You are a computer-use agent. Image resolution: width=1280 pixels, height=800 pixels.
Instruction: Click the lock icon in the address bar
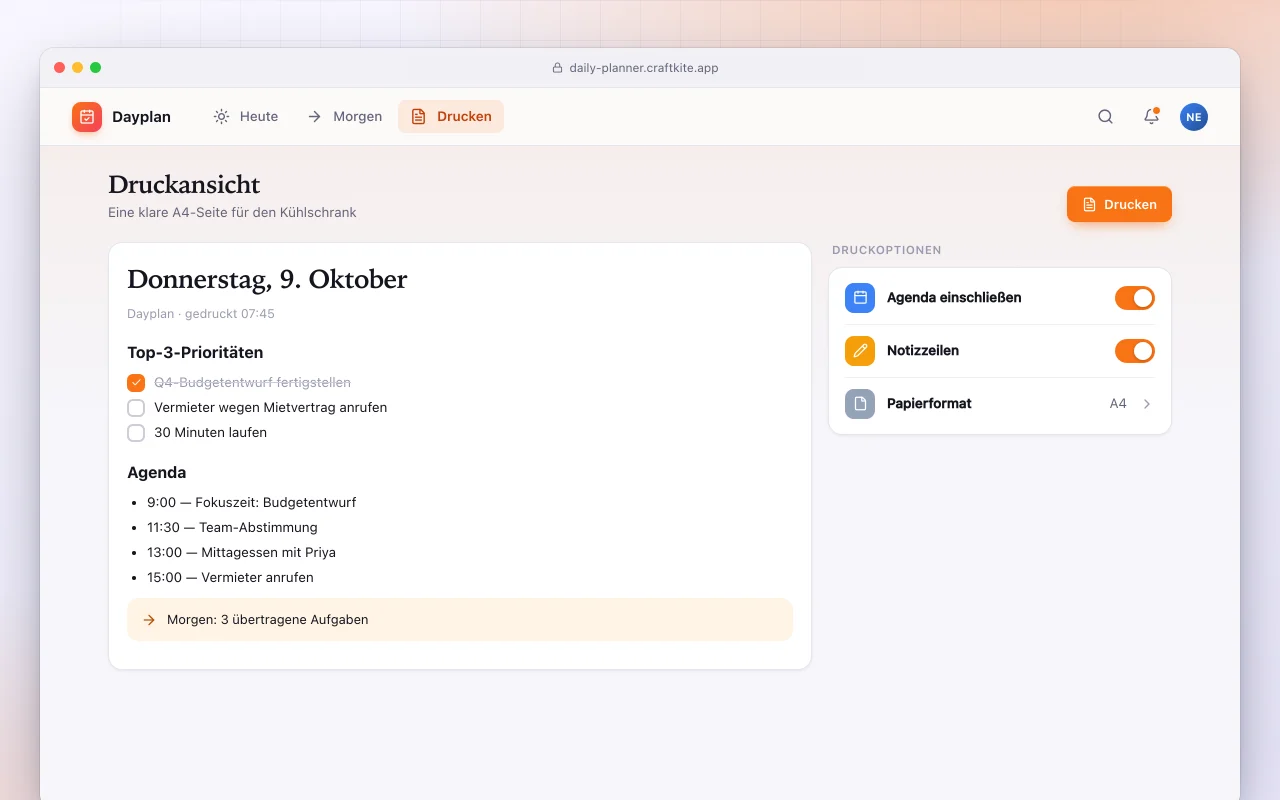558,68
